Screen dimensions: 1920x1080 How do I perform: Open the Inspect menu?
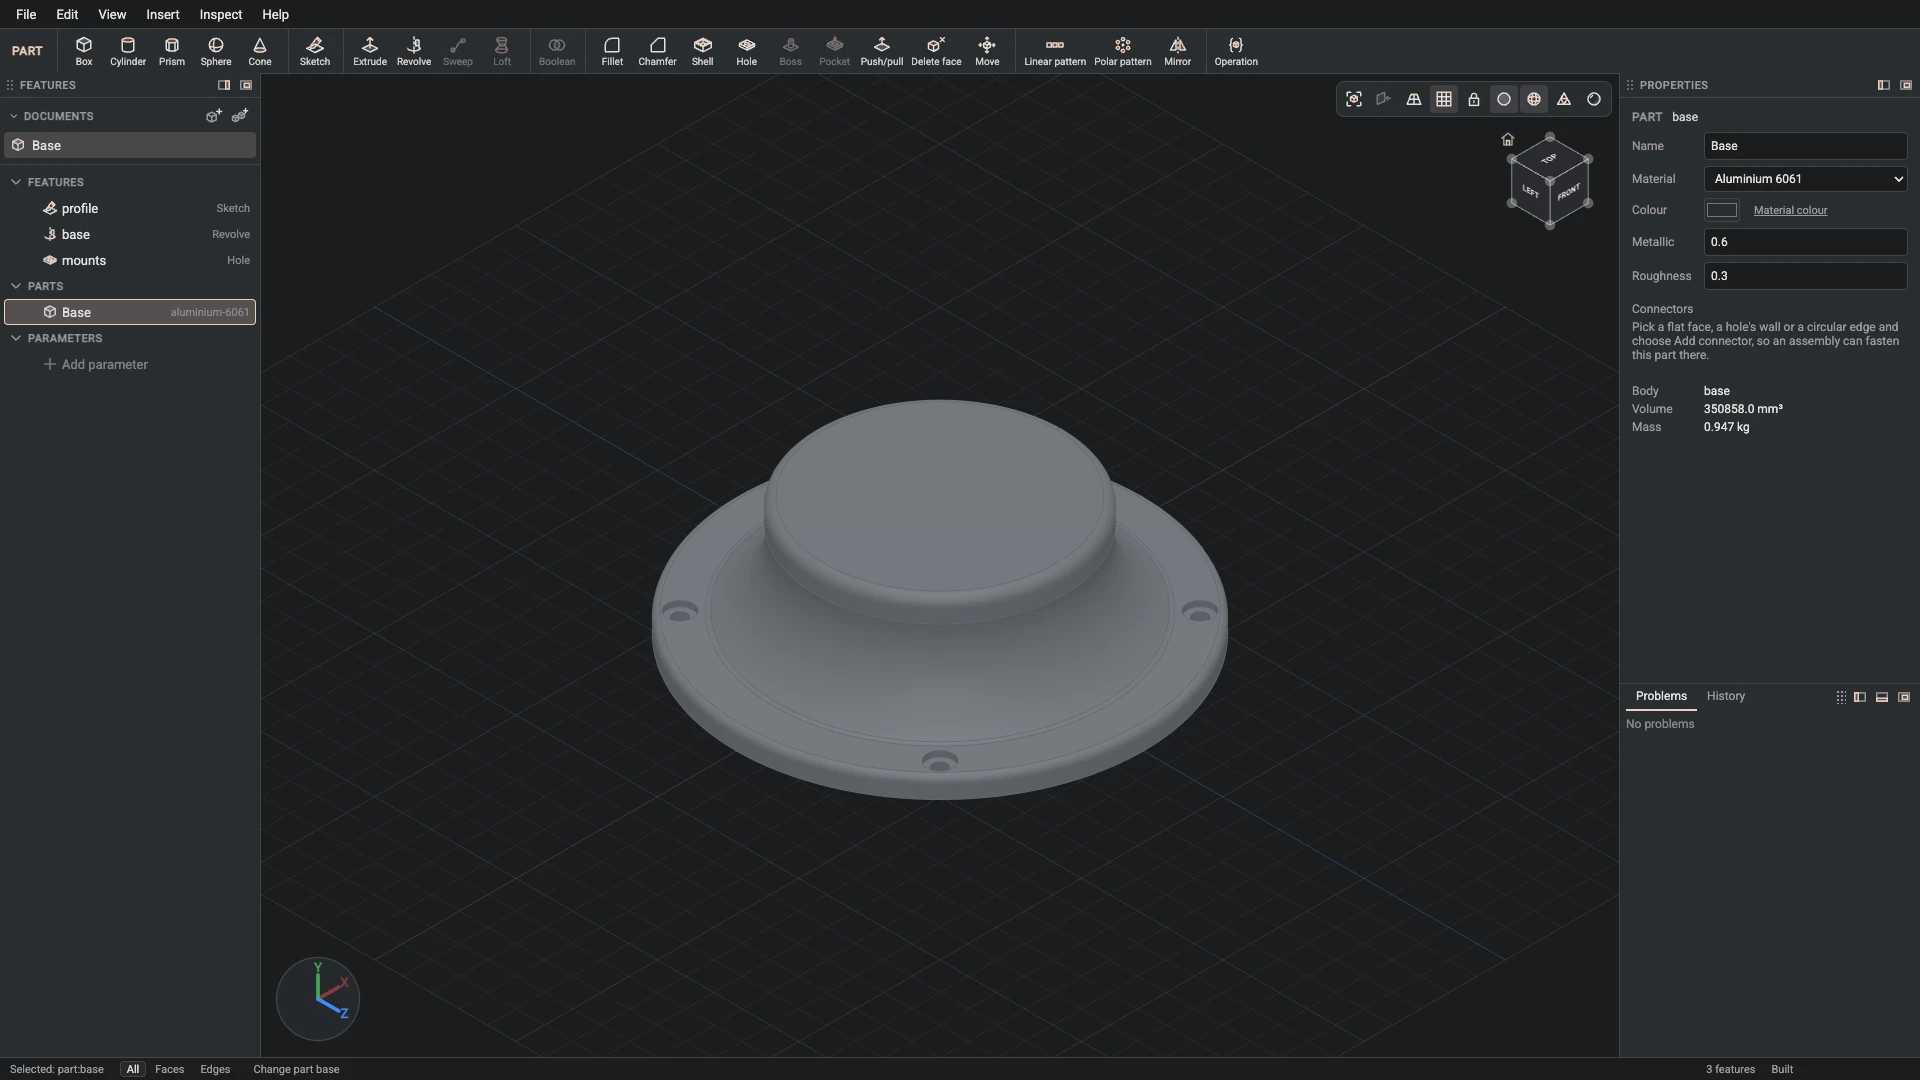[x=221, y=14]
